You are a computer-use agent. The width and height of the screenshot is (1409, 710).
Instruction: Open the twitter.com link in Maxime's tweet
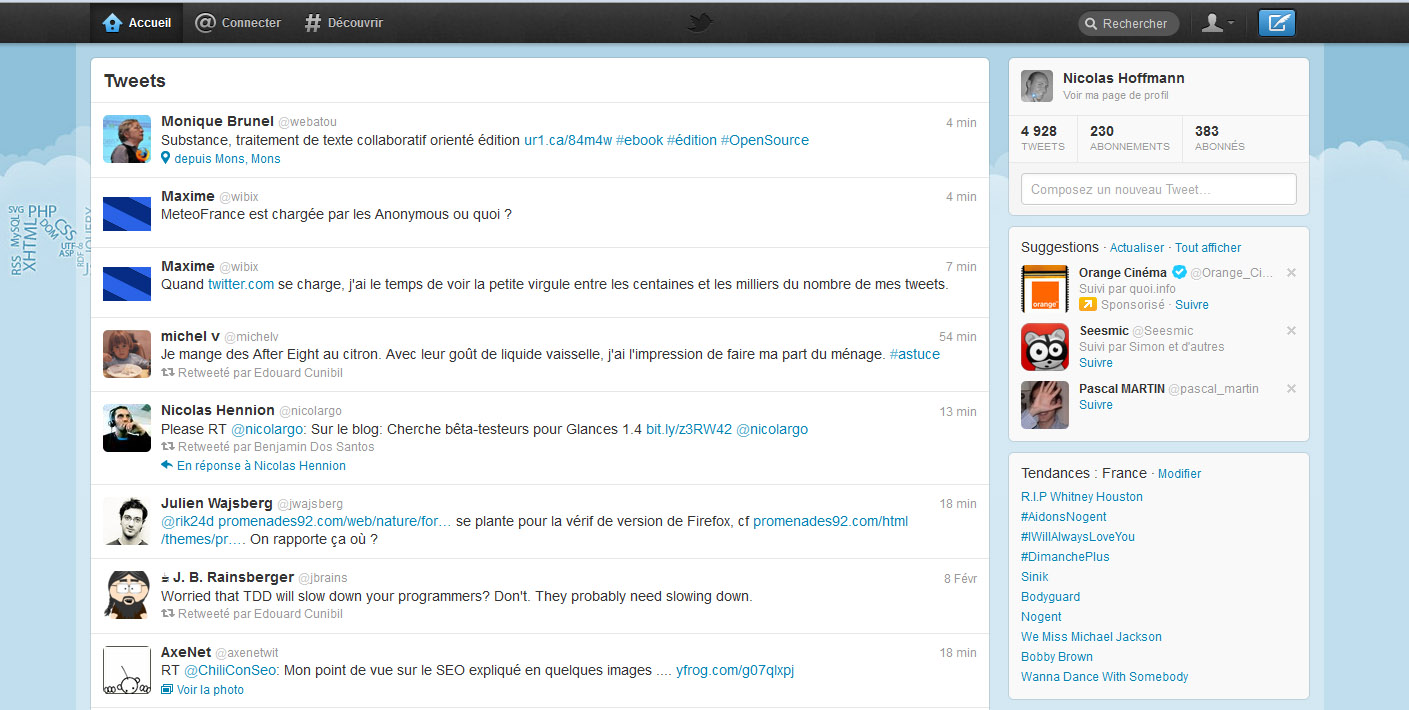coord(241,284)
